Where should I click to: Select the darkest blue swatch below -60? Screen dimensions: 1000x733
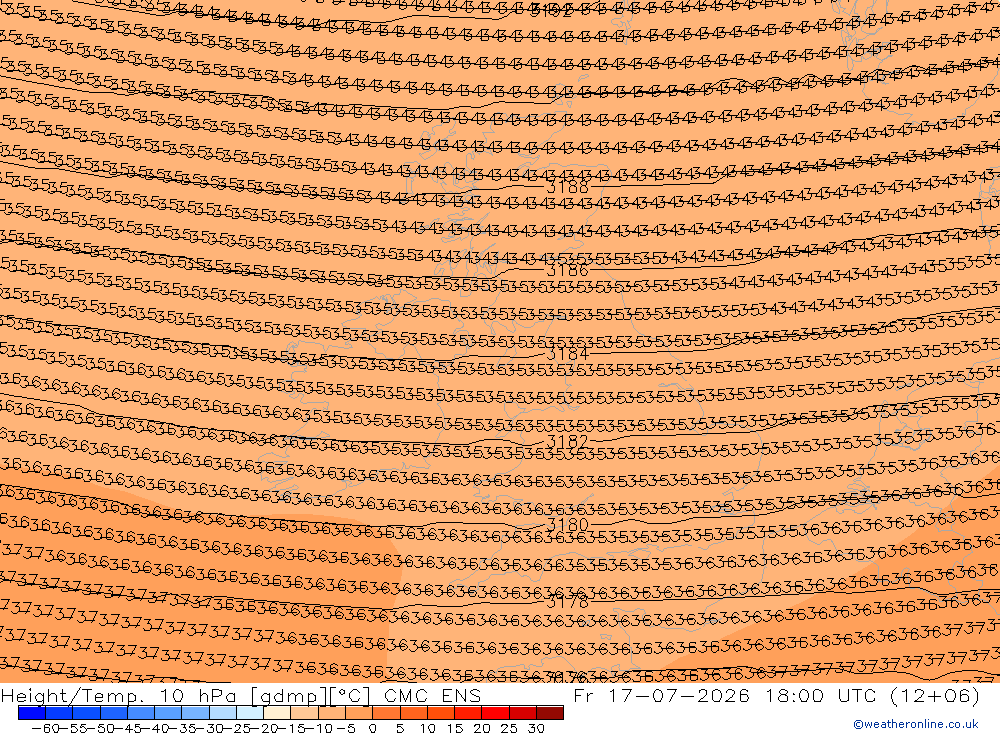click(32, 713)
